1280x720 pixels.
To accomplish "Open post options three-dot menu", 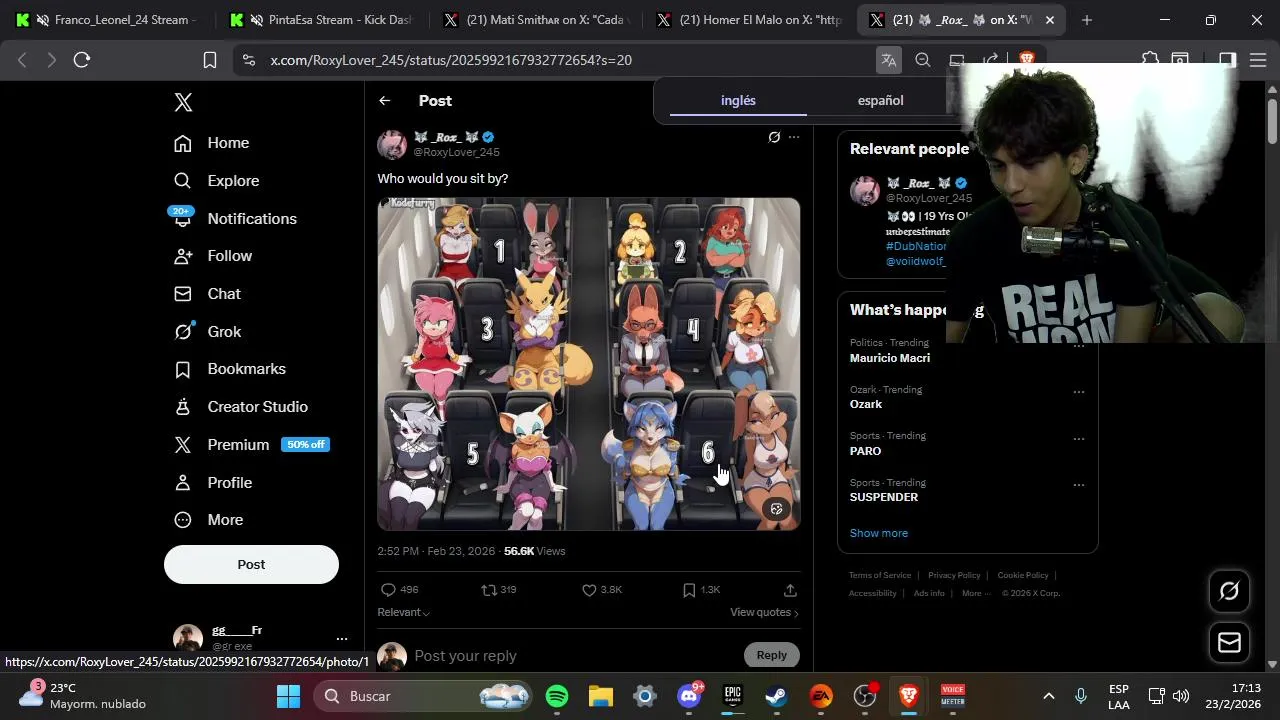I will [x=794, y=137].
